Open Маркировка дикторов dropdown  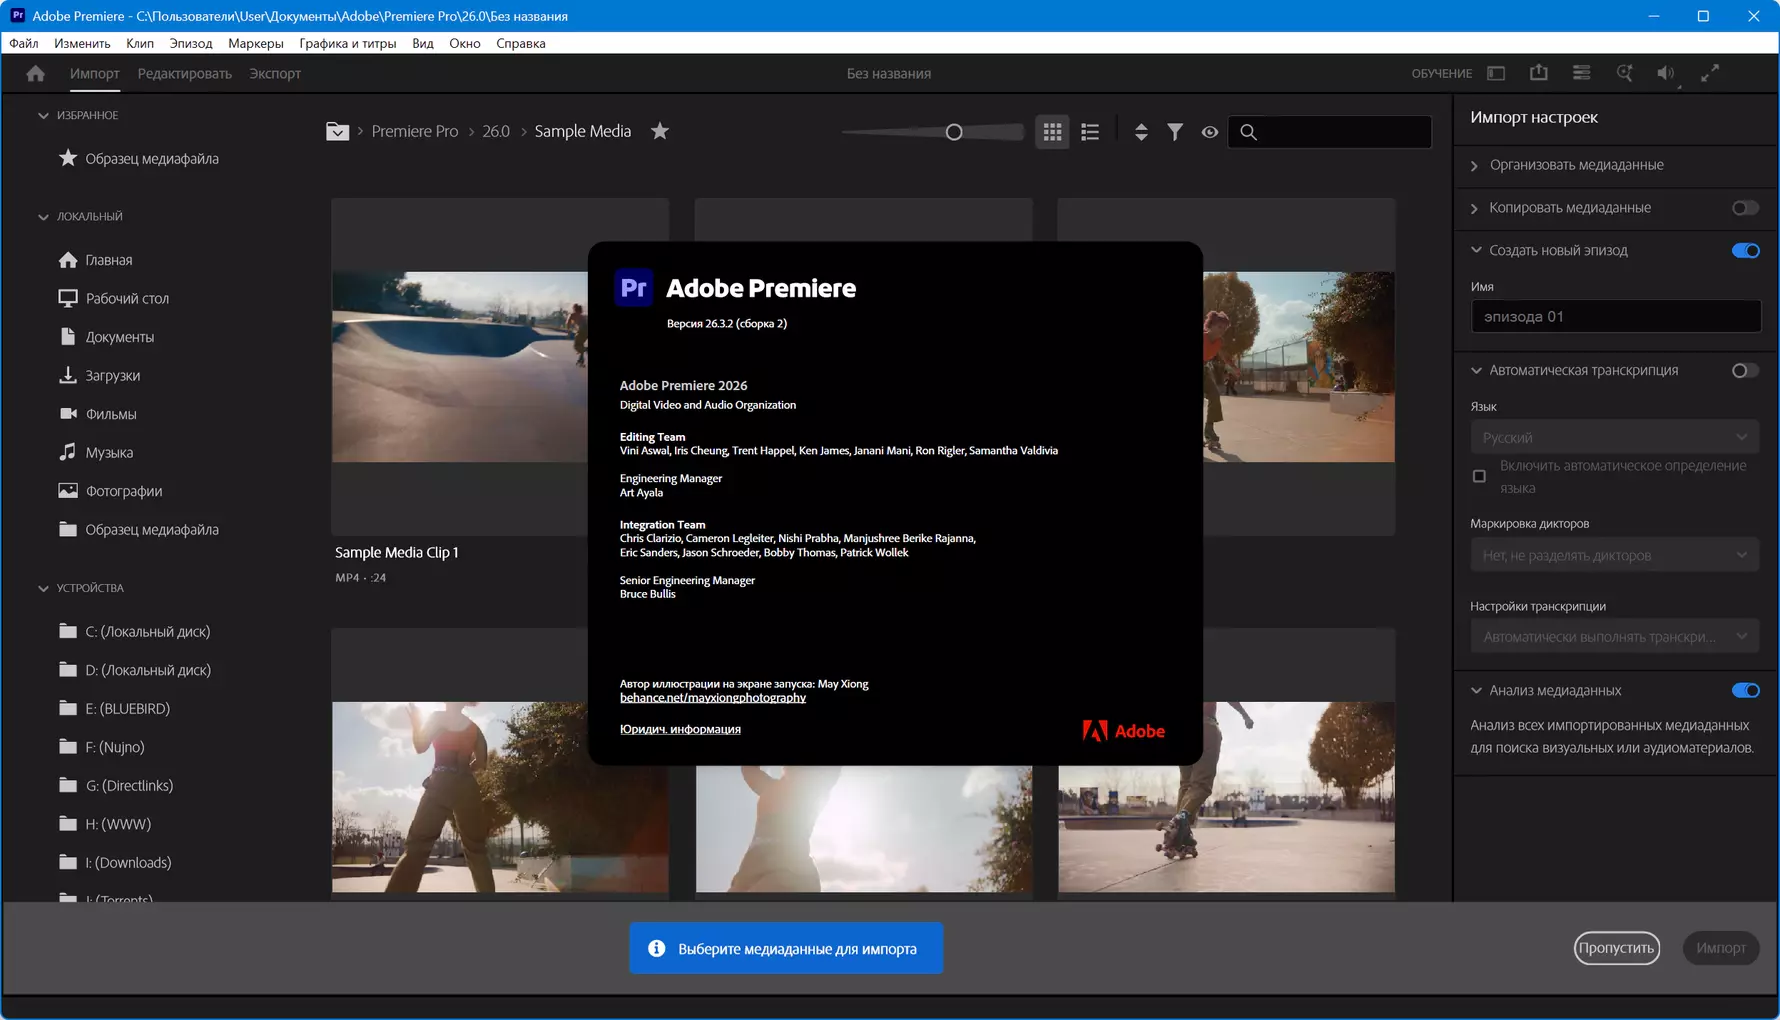pyautogui.click(x=1614, y=555)
